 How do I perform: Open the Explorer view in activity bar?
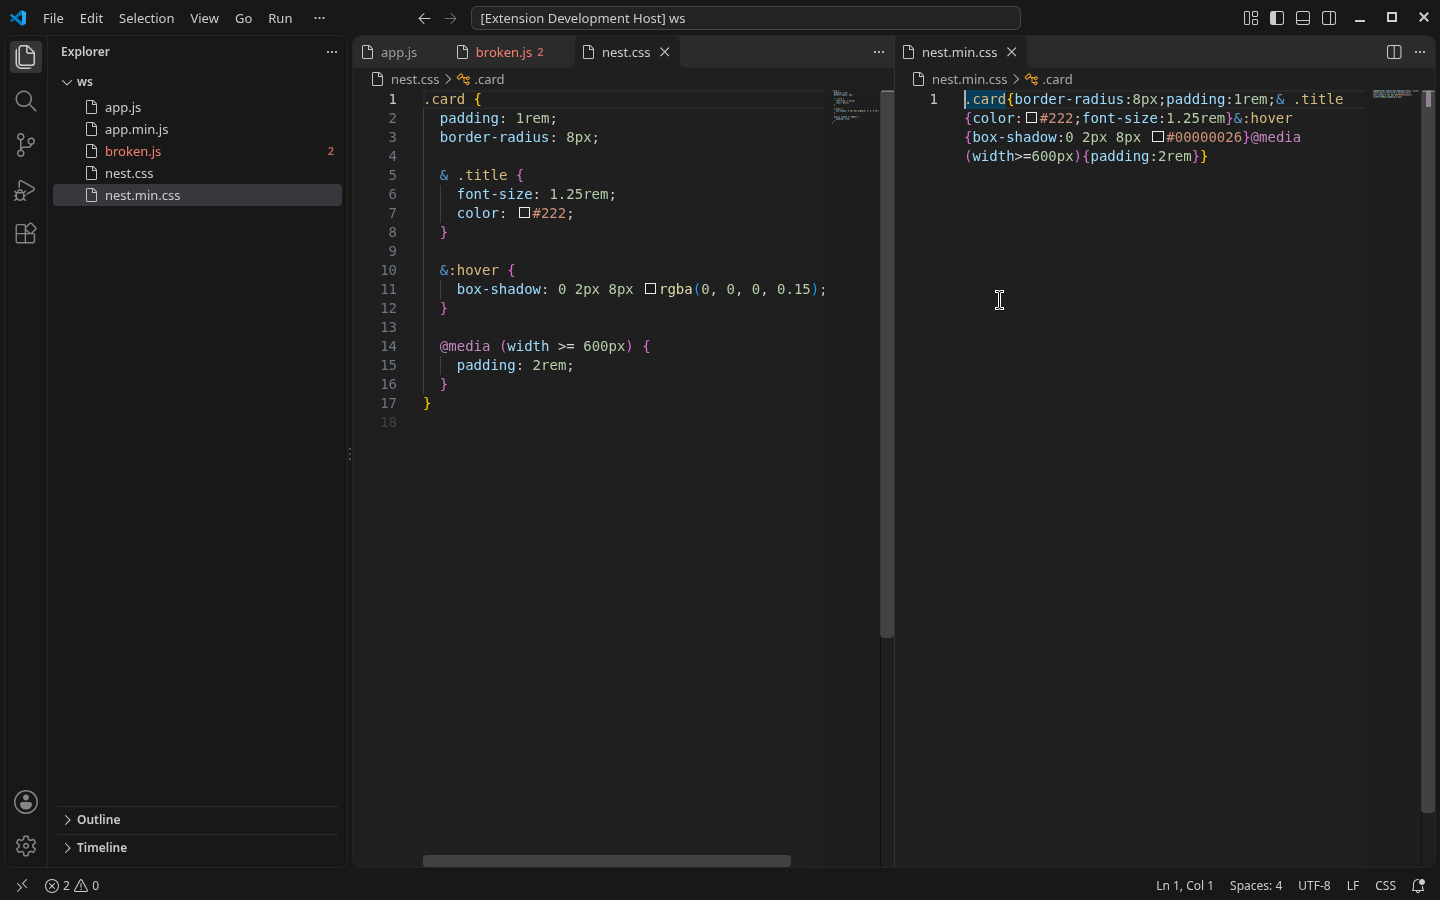pos(26,57)
